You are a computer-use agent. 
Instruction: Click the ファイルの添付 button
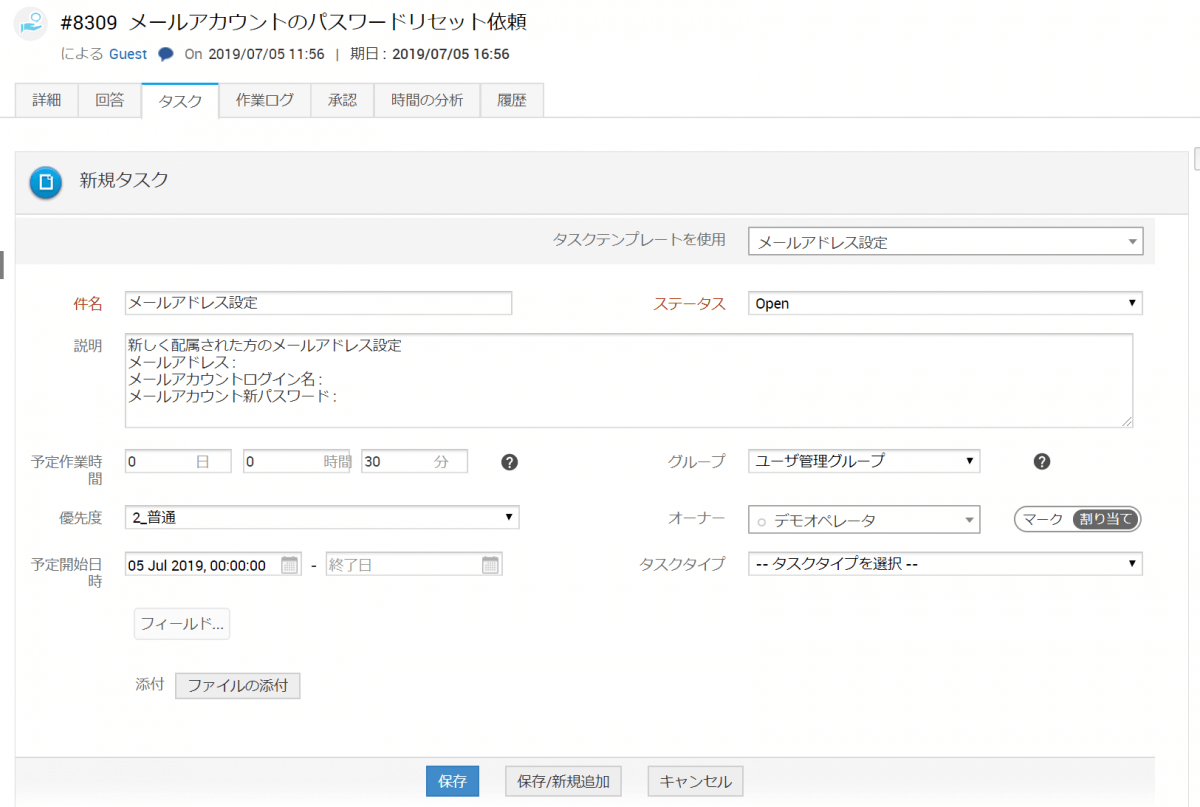(238, 686)
